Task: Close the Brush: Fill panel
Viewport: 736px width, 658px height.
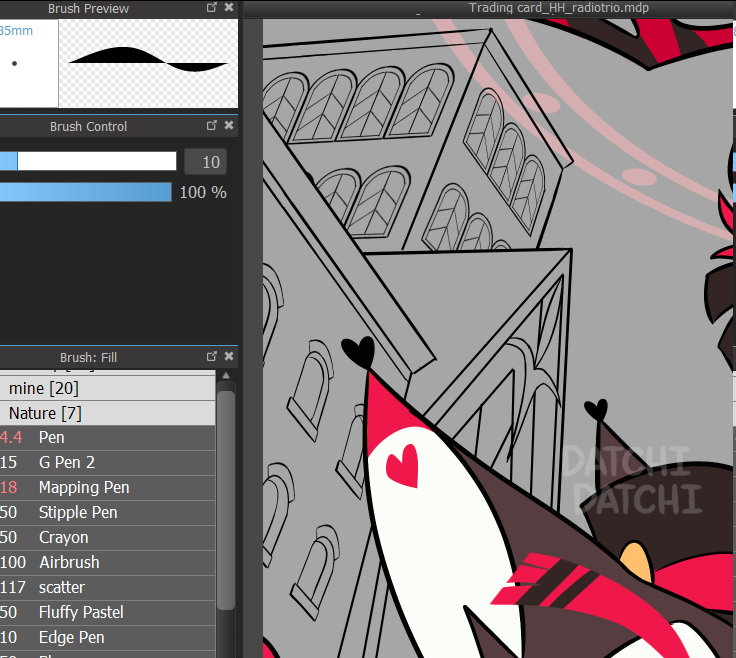Action: pos(229,356)
